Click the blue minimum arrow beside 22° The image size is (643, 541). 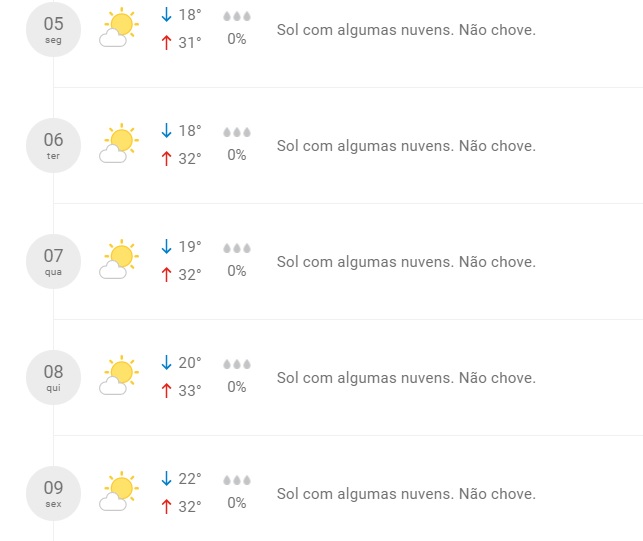pyautogui.click(x=166, y=479)
